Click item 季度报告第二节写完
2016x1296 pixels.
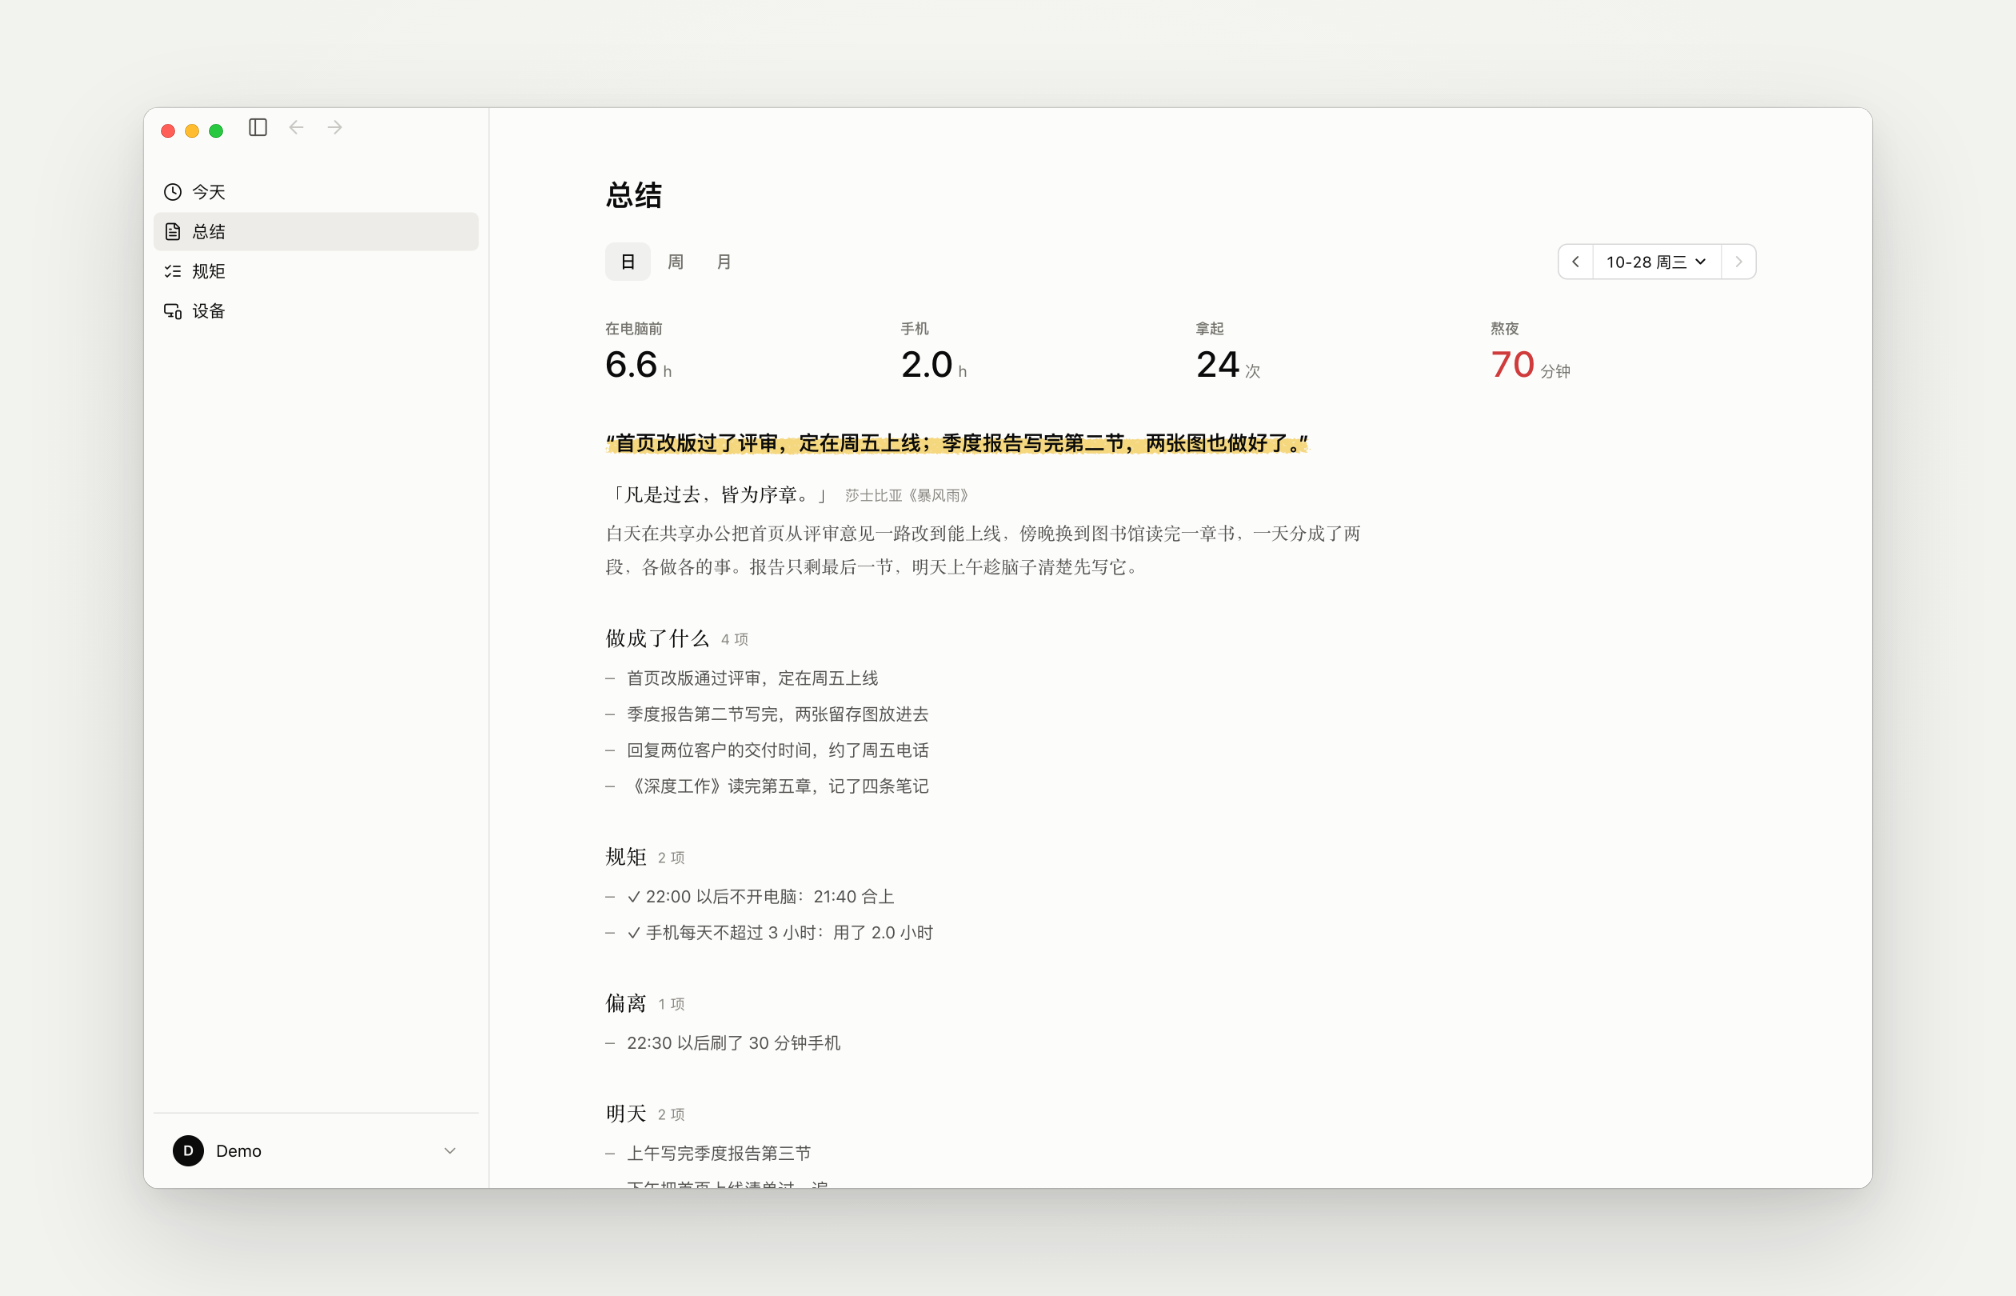pyautogui.click(x=777, y=715)
